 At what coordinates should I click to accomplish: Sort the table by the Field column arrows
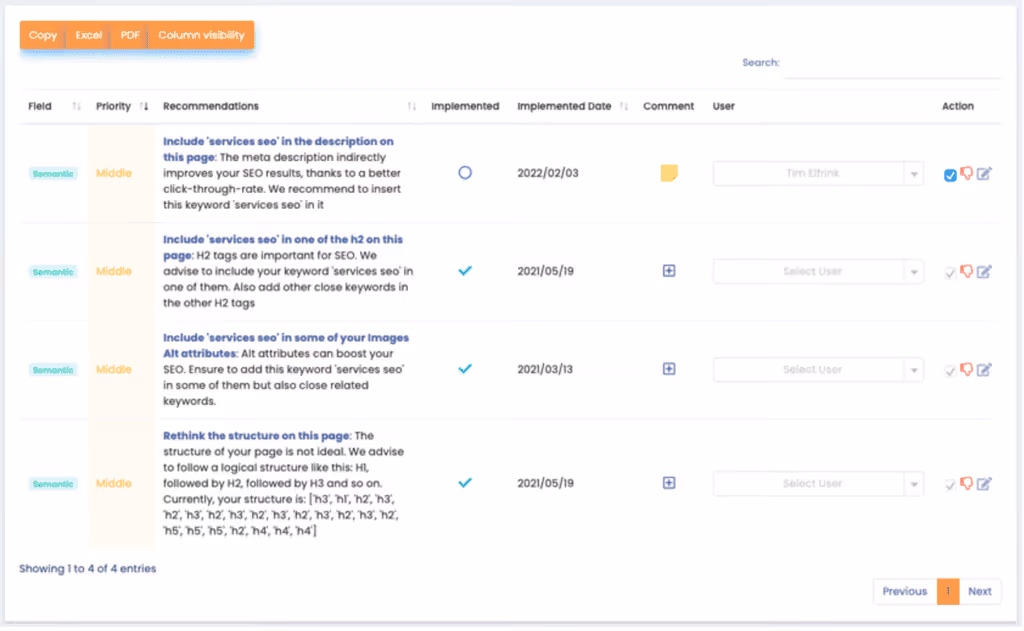tap(76, 106)
